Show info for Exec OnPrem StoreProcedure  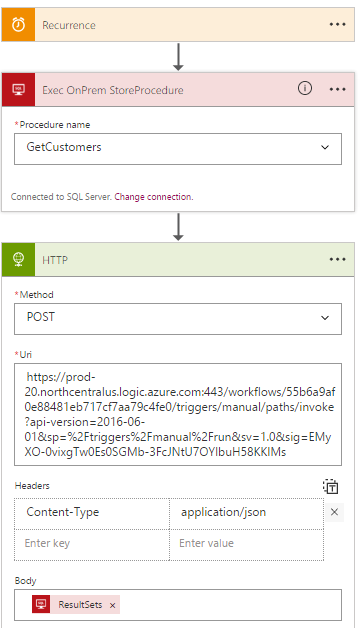(305, 88)
